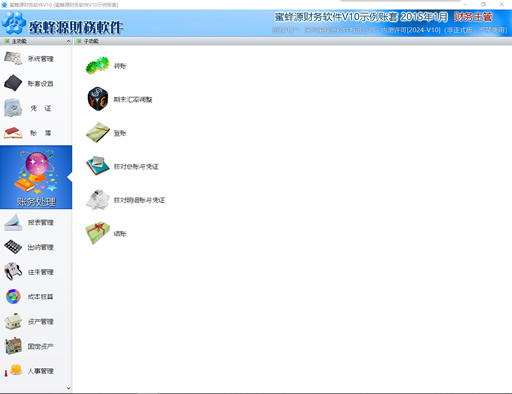Open the 固定资产 building module
Image resolution: width=512 pixels, height=394 pixels.
pyautogui.click(x=36, y=346)
